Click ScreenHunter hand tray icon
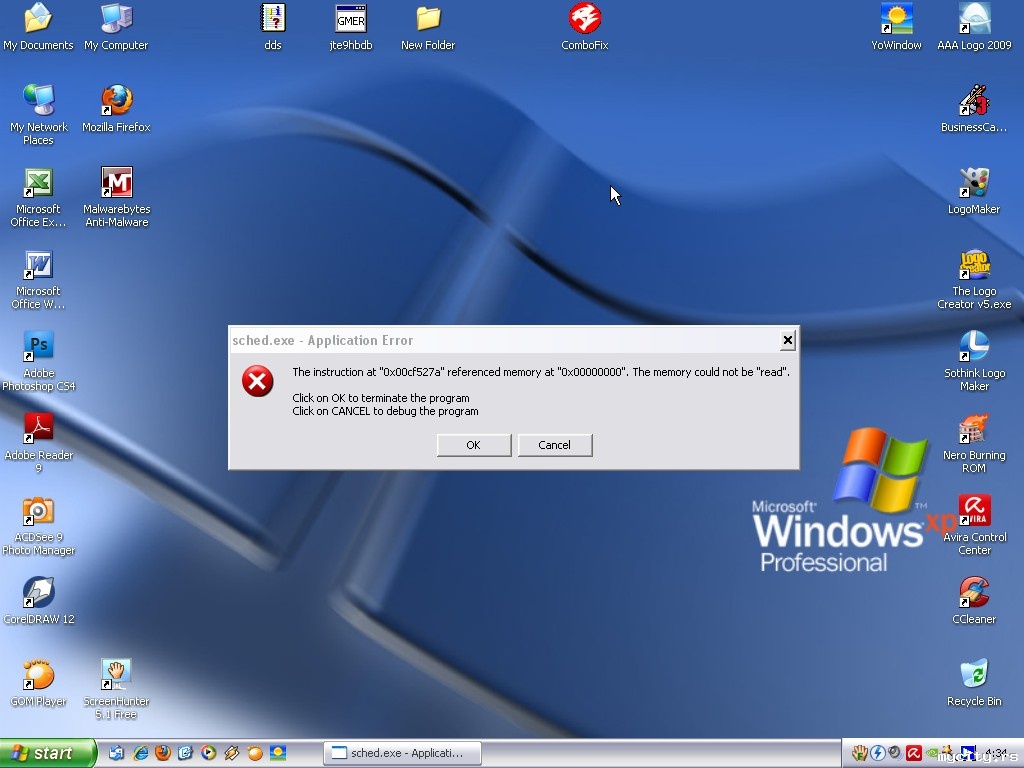 [859, 753]
